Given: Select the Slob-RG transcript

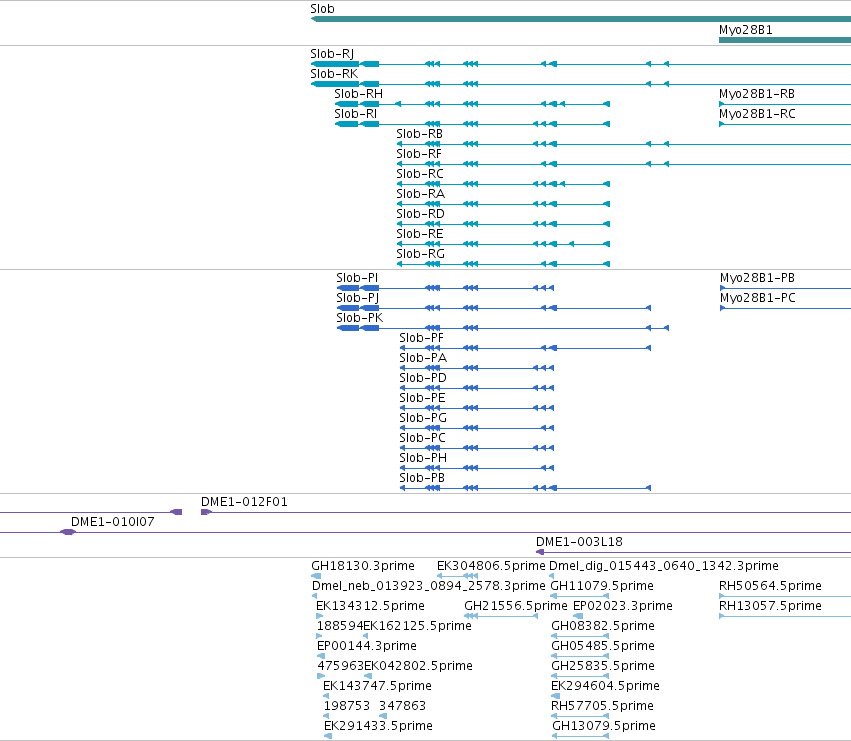Looking at the screenshot, I should 503,264.
